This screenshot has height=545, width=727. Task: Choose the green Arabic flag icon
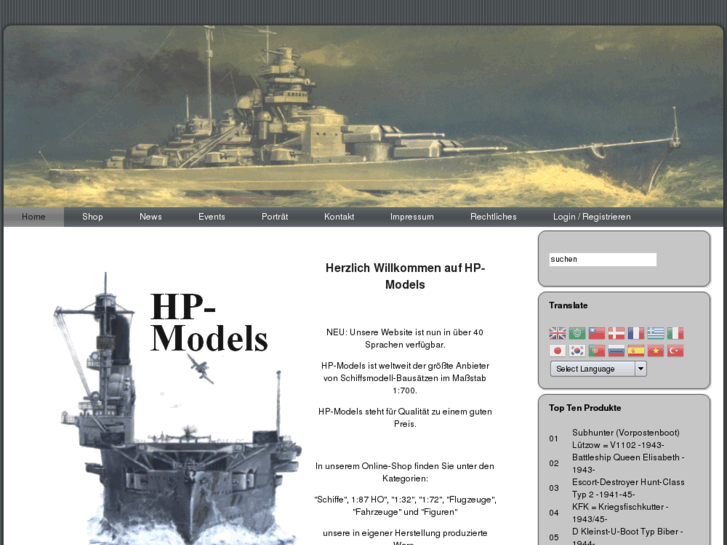tap(577, 333)
